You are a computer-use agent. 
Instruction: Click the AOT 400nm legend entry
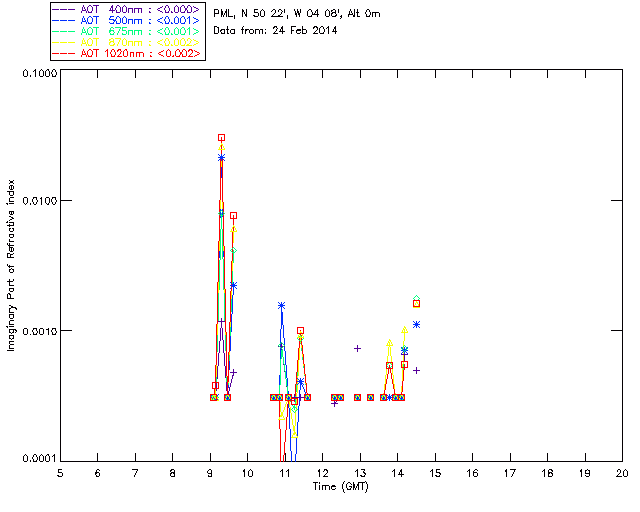pos(126,9)
